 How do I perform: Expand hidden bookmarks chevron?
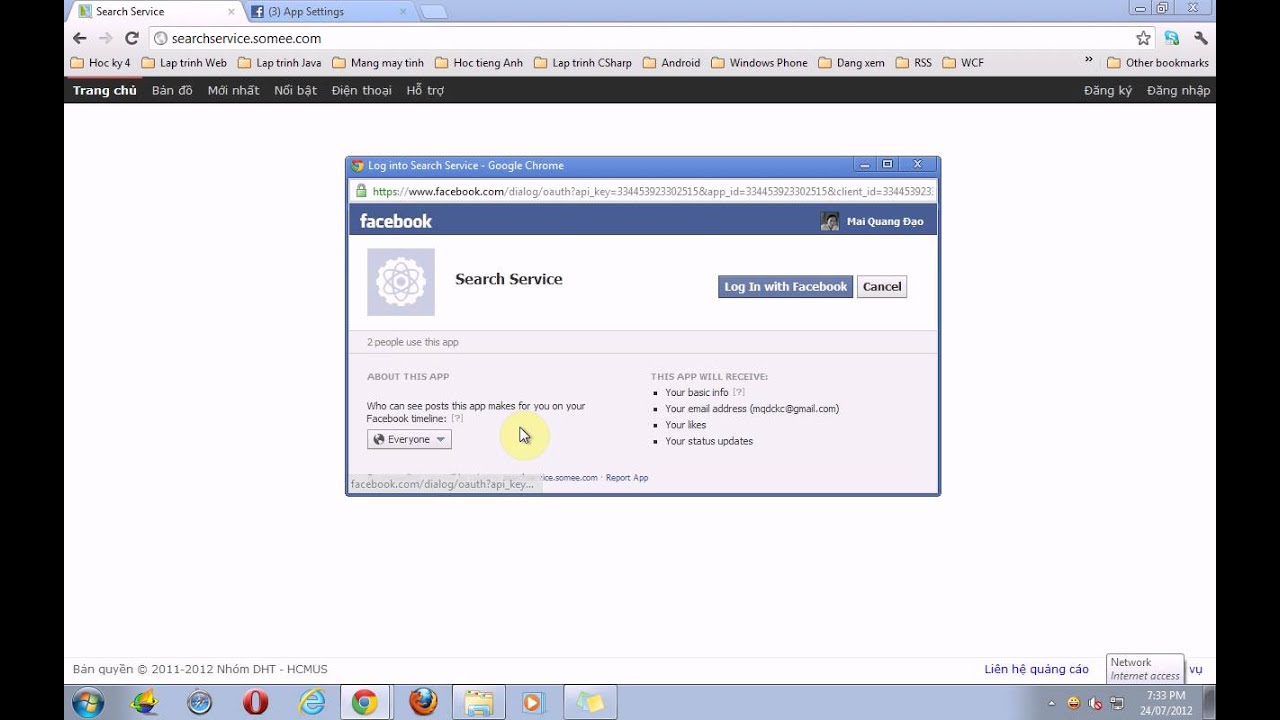pos(1089,62)
